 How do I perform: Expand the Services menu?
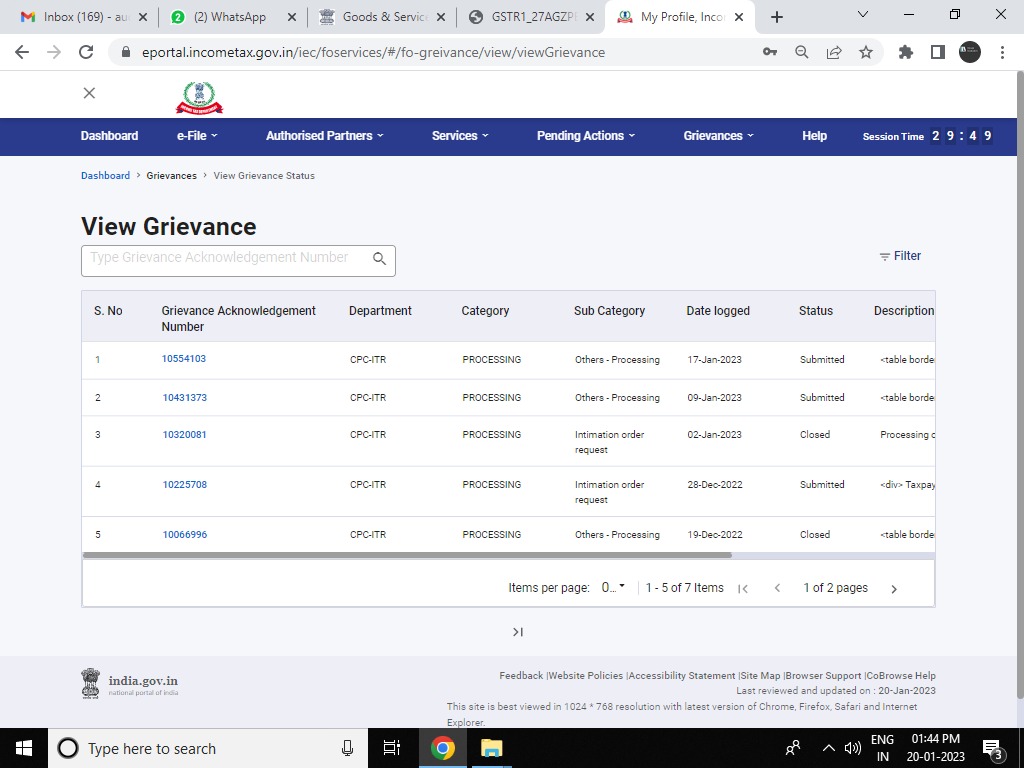460,136
